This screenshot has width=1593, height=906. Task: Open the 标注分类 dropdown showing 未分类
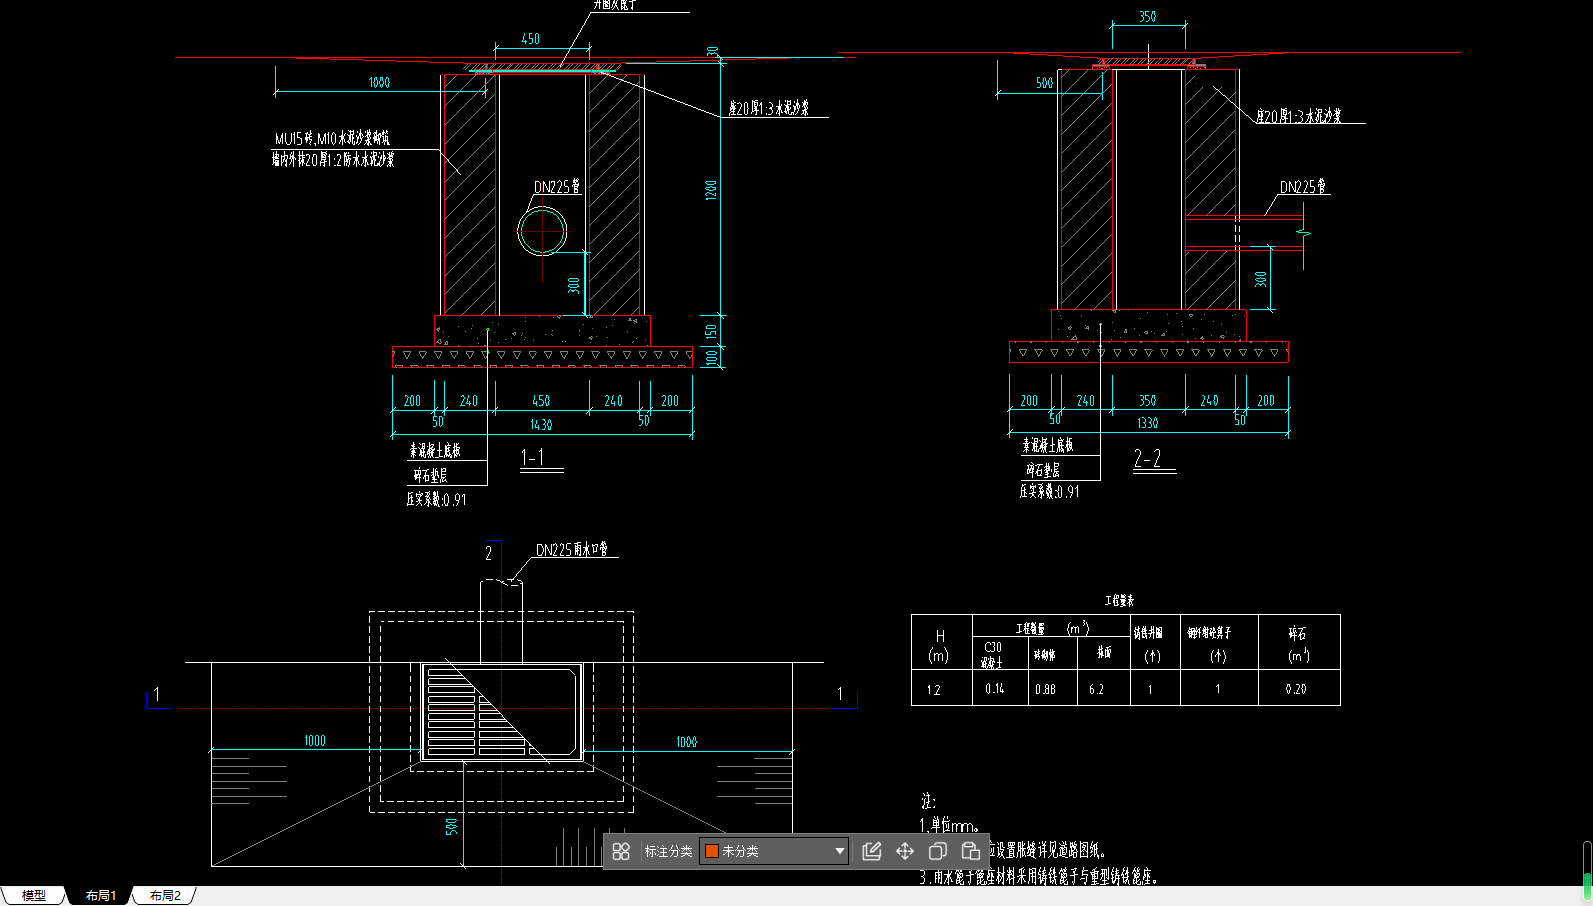[x=774, y=851]
